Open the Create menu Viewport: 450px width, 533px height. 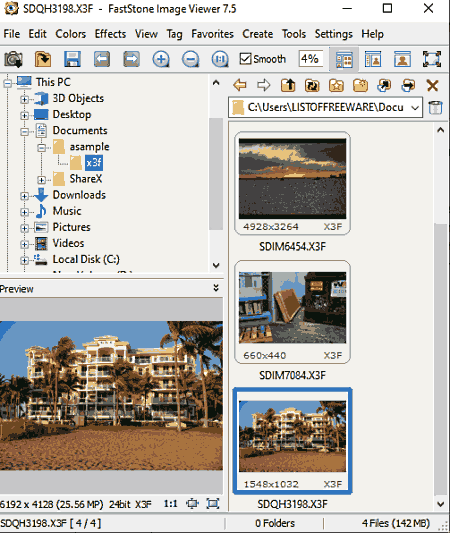pos(258,34)
